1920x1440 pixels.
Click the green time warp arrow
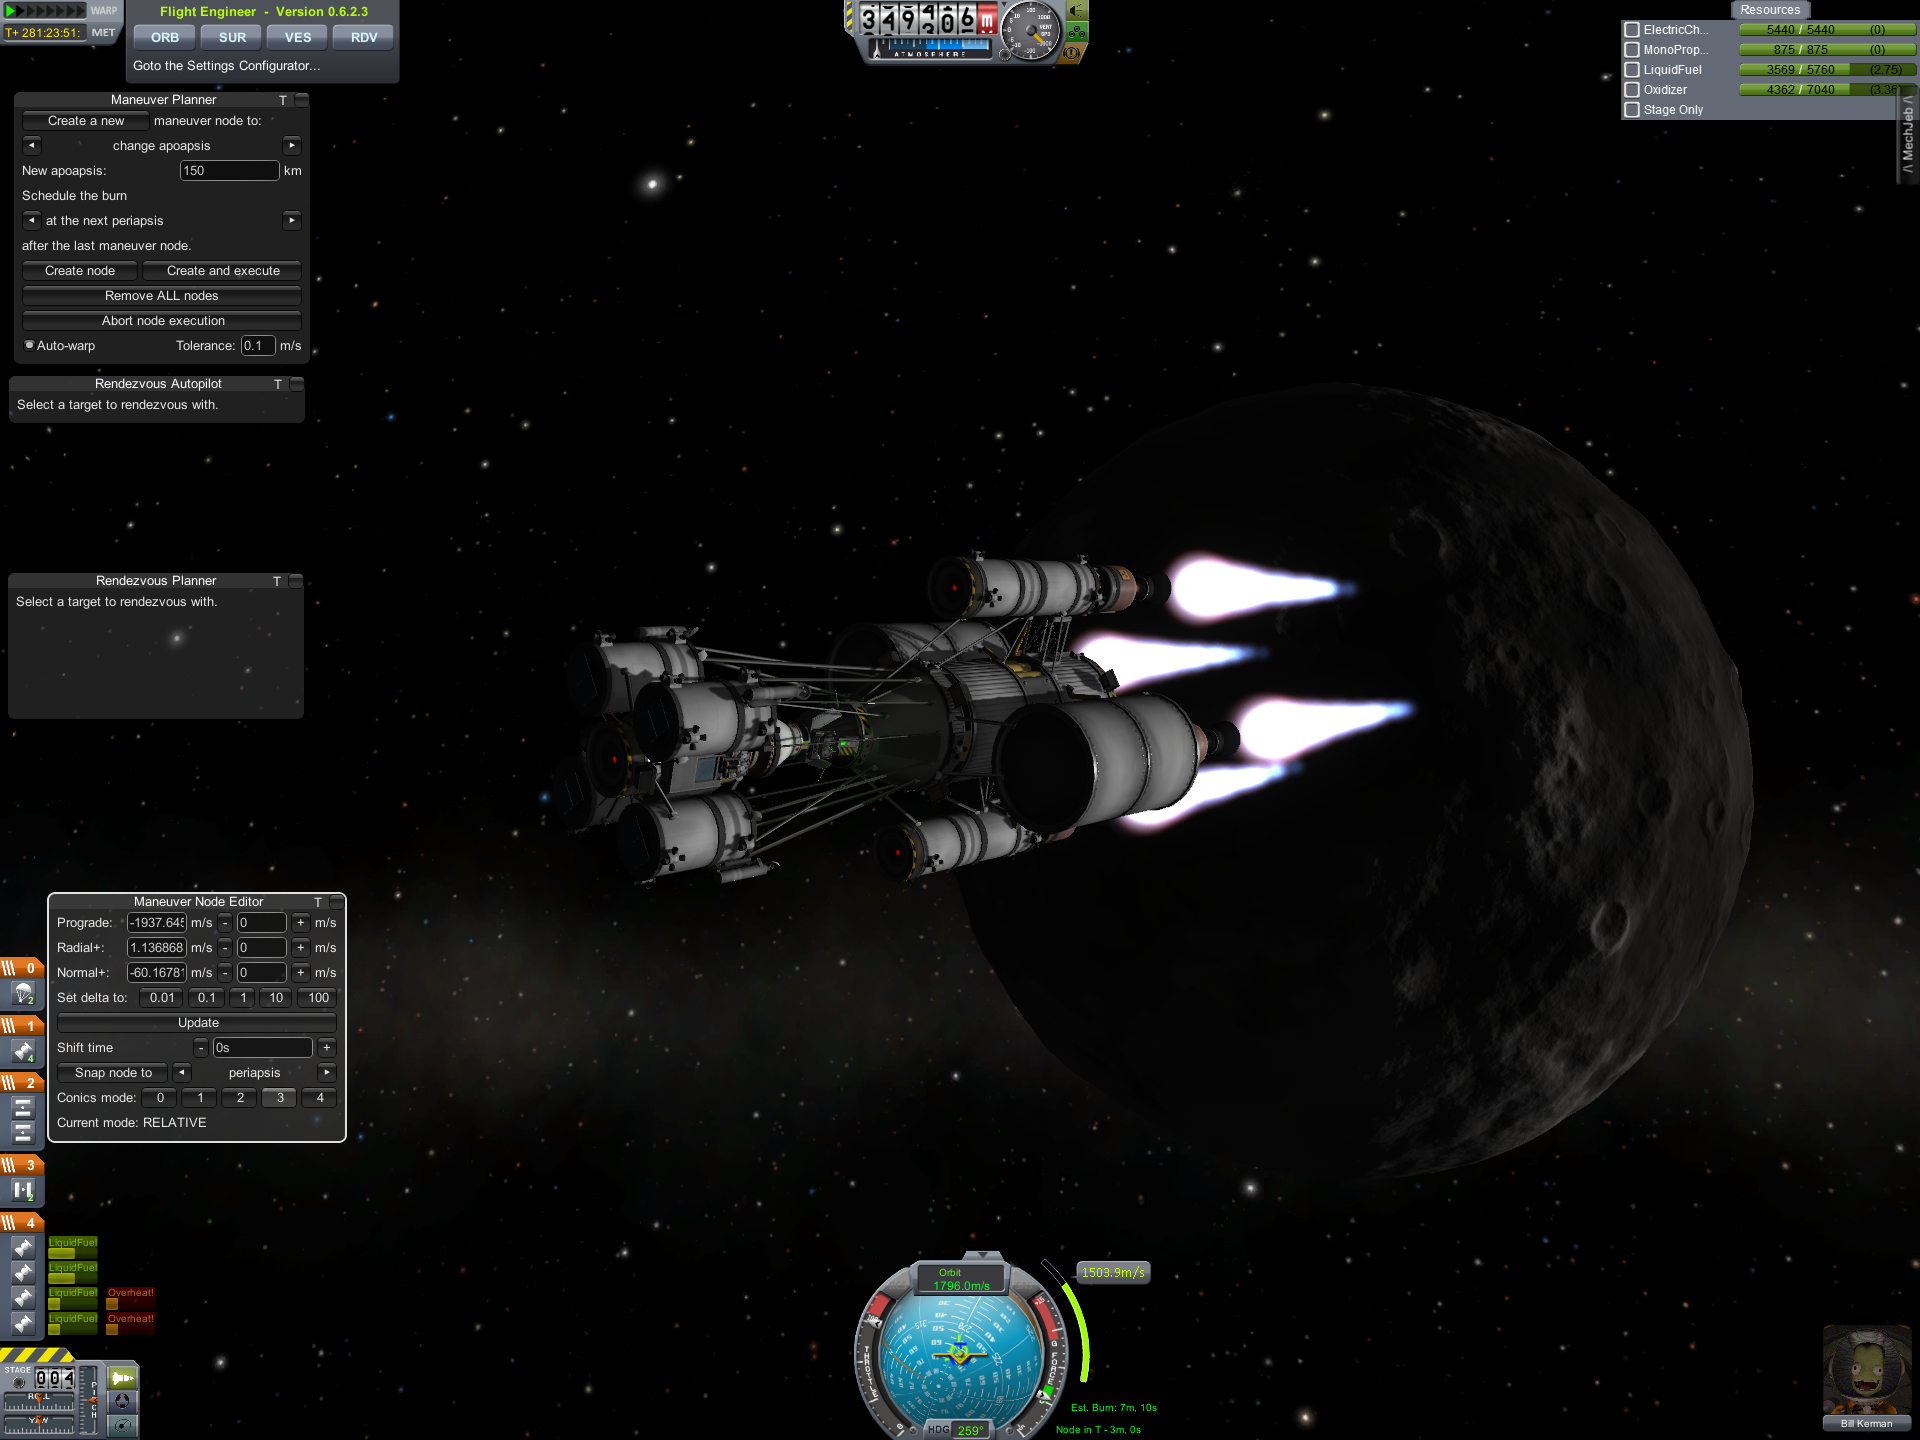(x=11, y=11)
